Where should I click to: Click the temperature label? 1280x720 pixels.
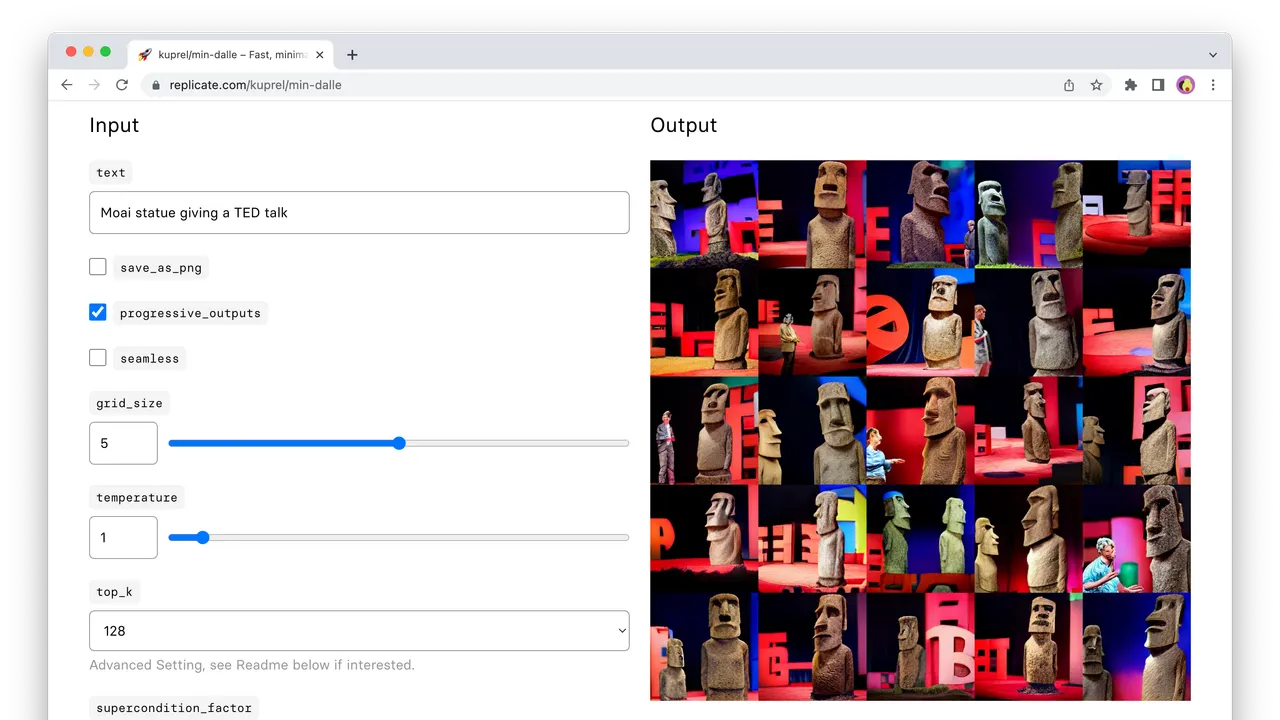137,498
